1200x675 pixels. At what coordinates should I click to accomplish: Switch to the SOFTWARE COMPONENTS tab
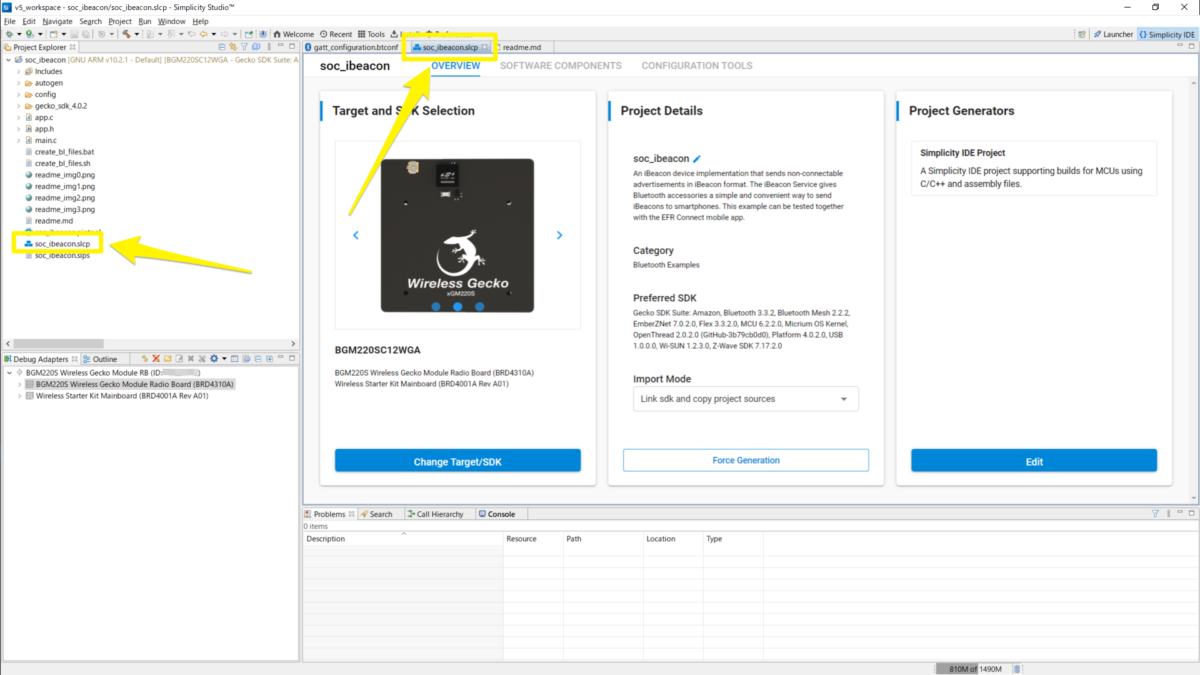tap(560, 66)
